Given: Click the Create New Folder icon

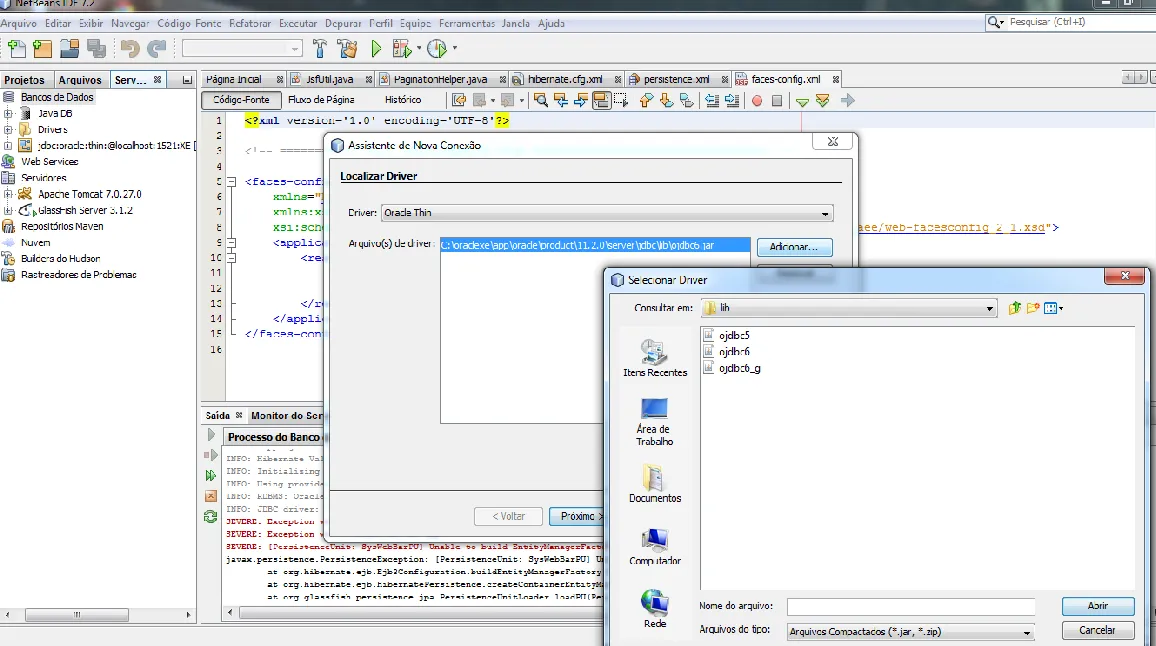Looking at the screenshot, I should tap(1033, 308).
